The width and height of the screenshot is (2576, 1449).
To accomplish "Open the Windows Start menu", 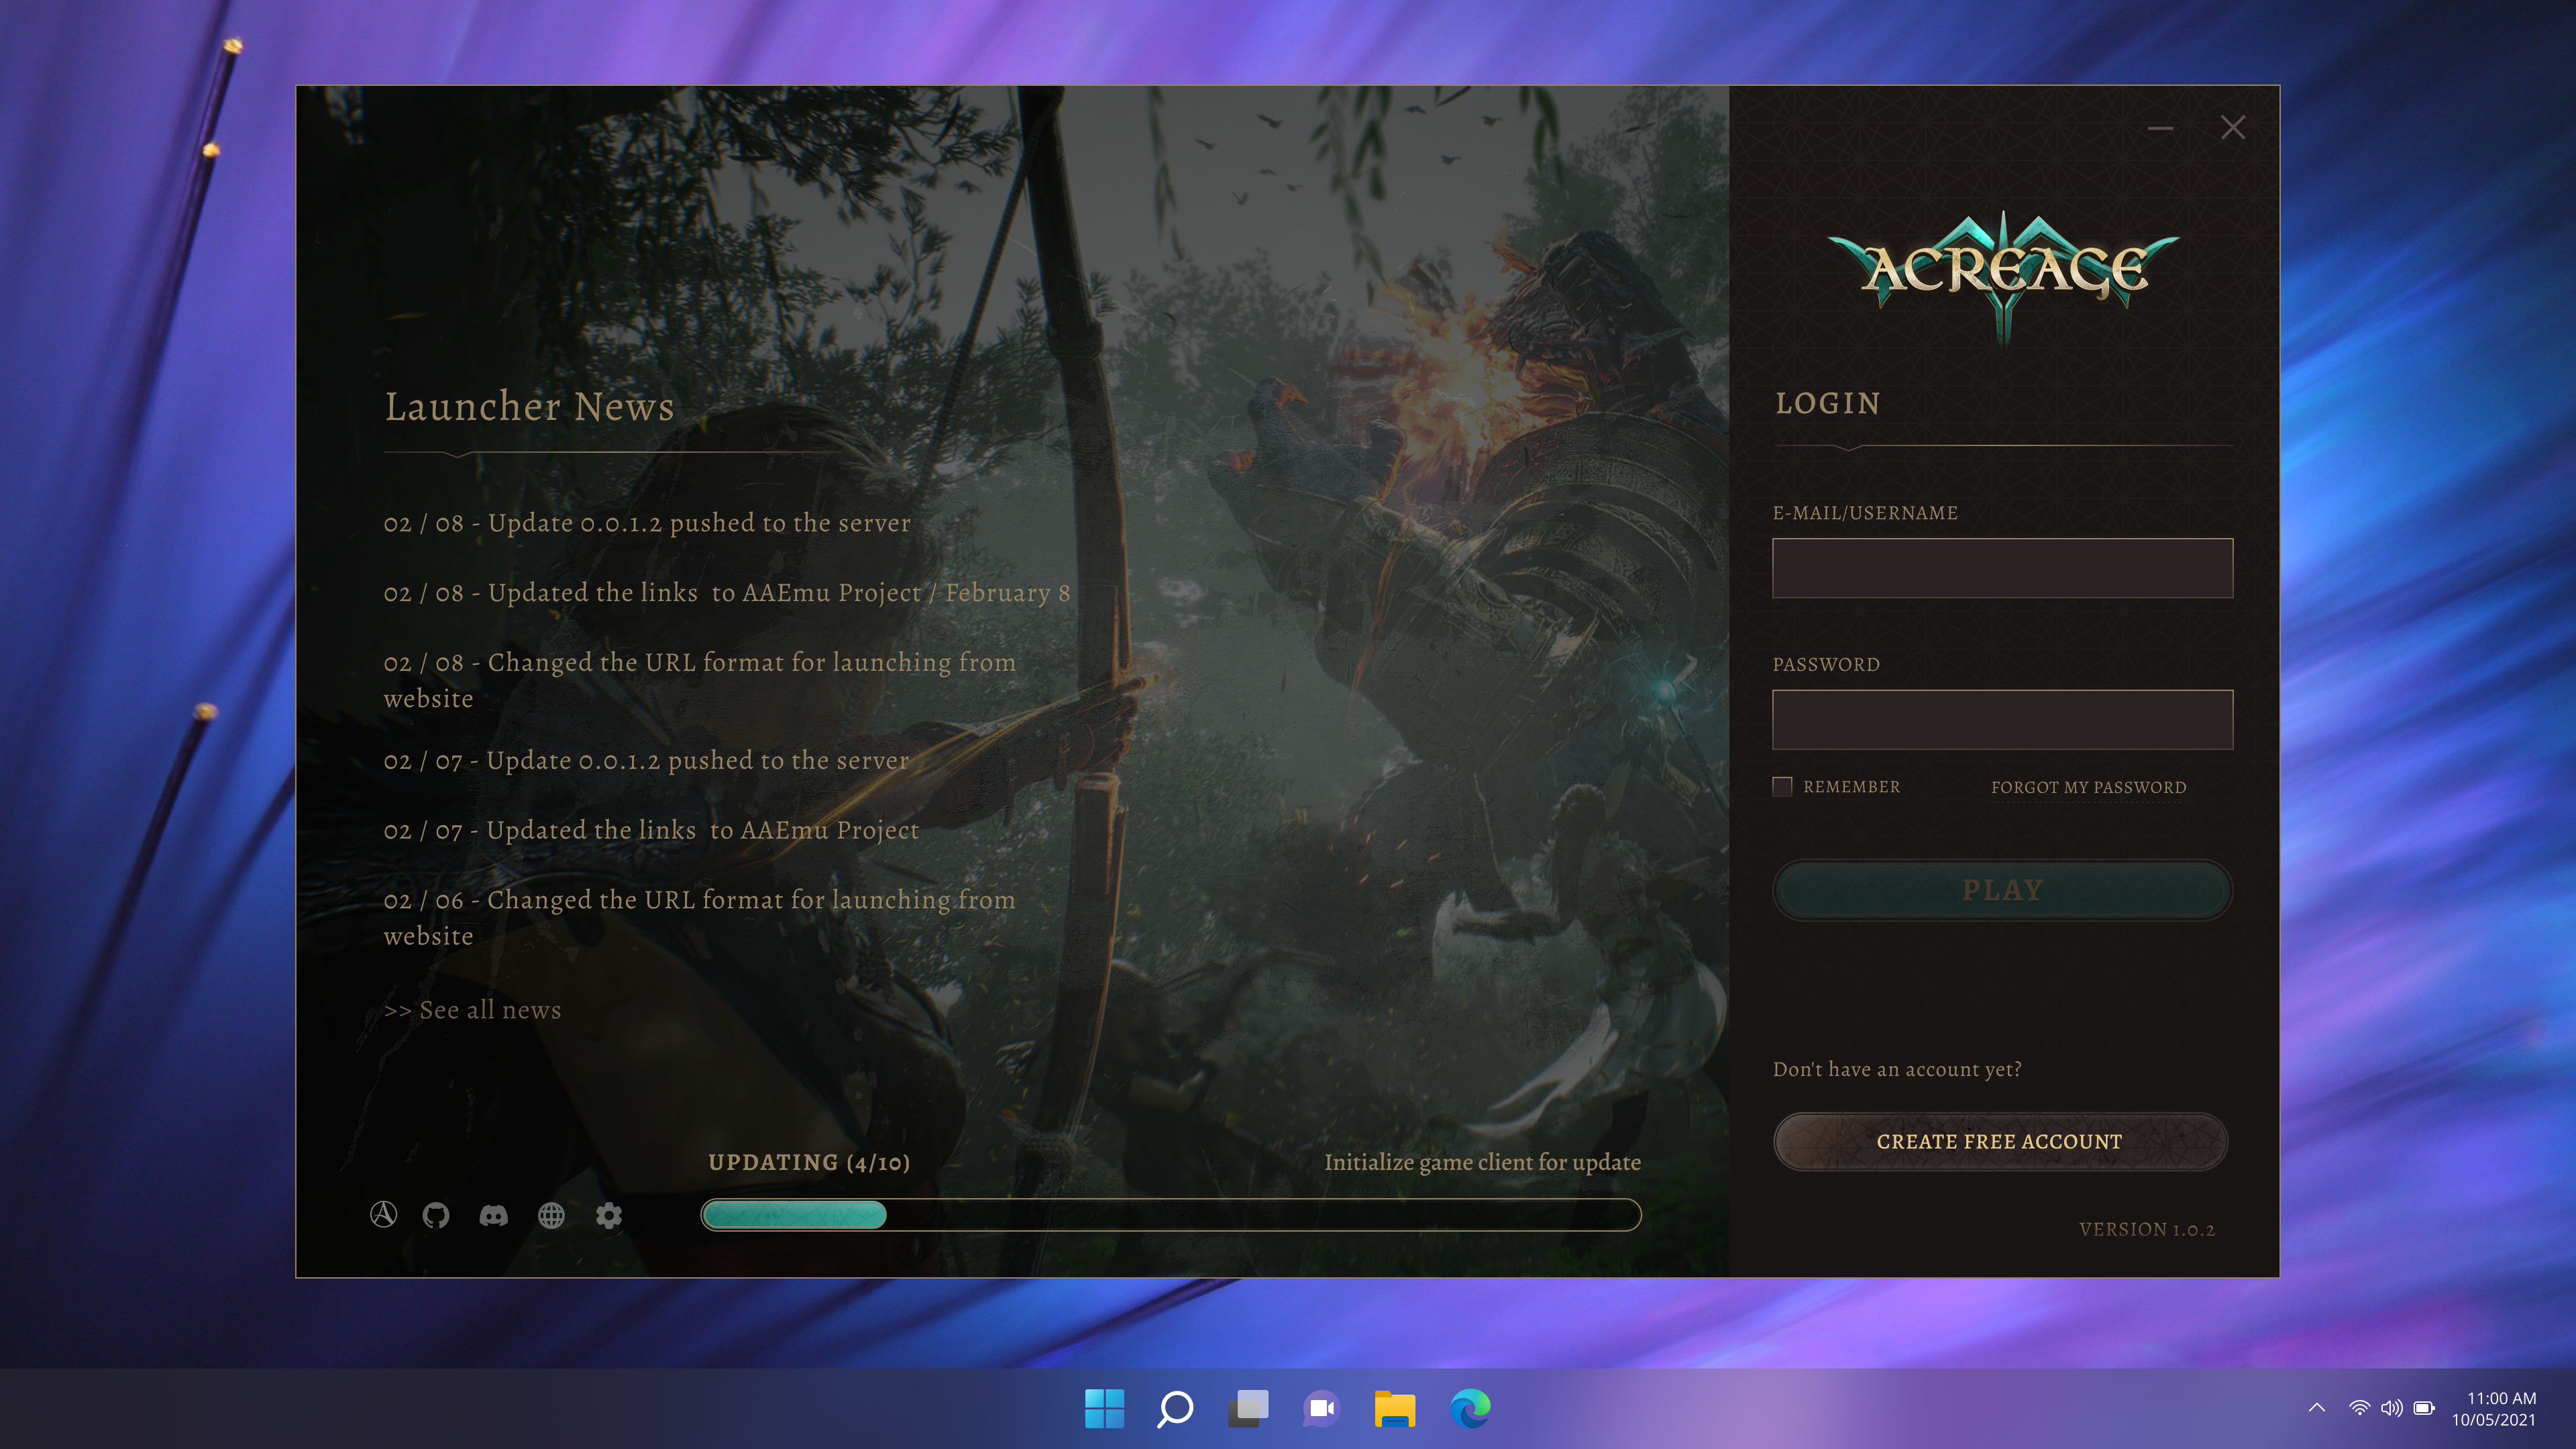I will pyautogui.click(x=1104, y=1408).
